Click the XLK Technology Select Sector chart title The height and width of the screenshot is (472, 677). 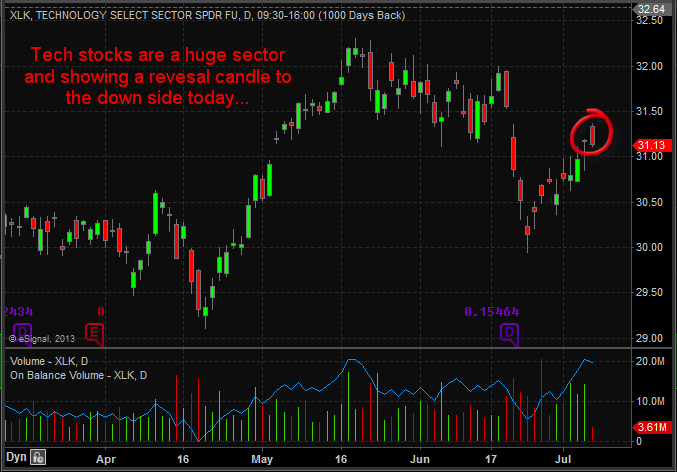pyautogui.click(x=207, y=15)
